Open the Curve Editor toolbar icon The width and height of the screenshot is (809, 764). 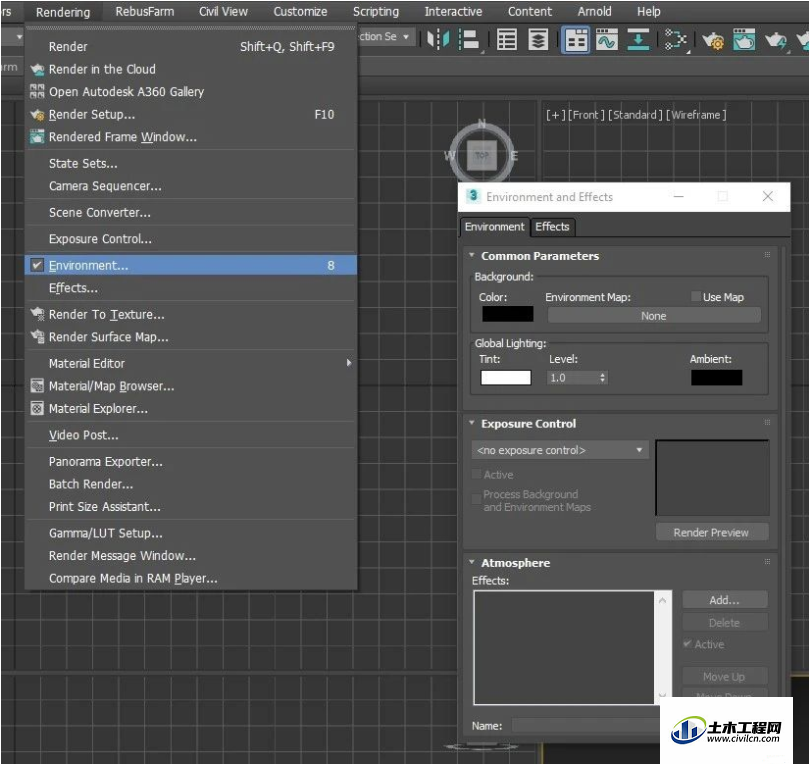coord(607,39)
